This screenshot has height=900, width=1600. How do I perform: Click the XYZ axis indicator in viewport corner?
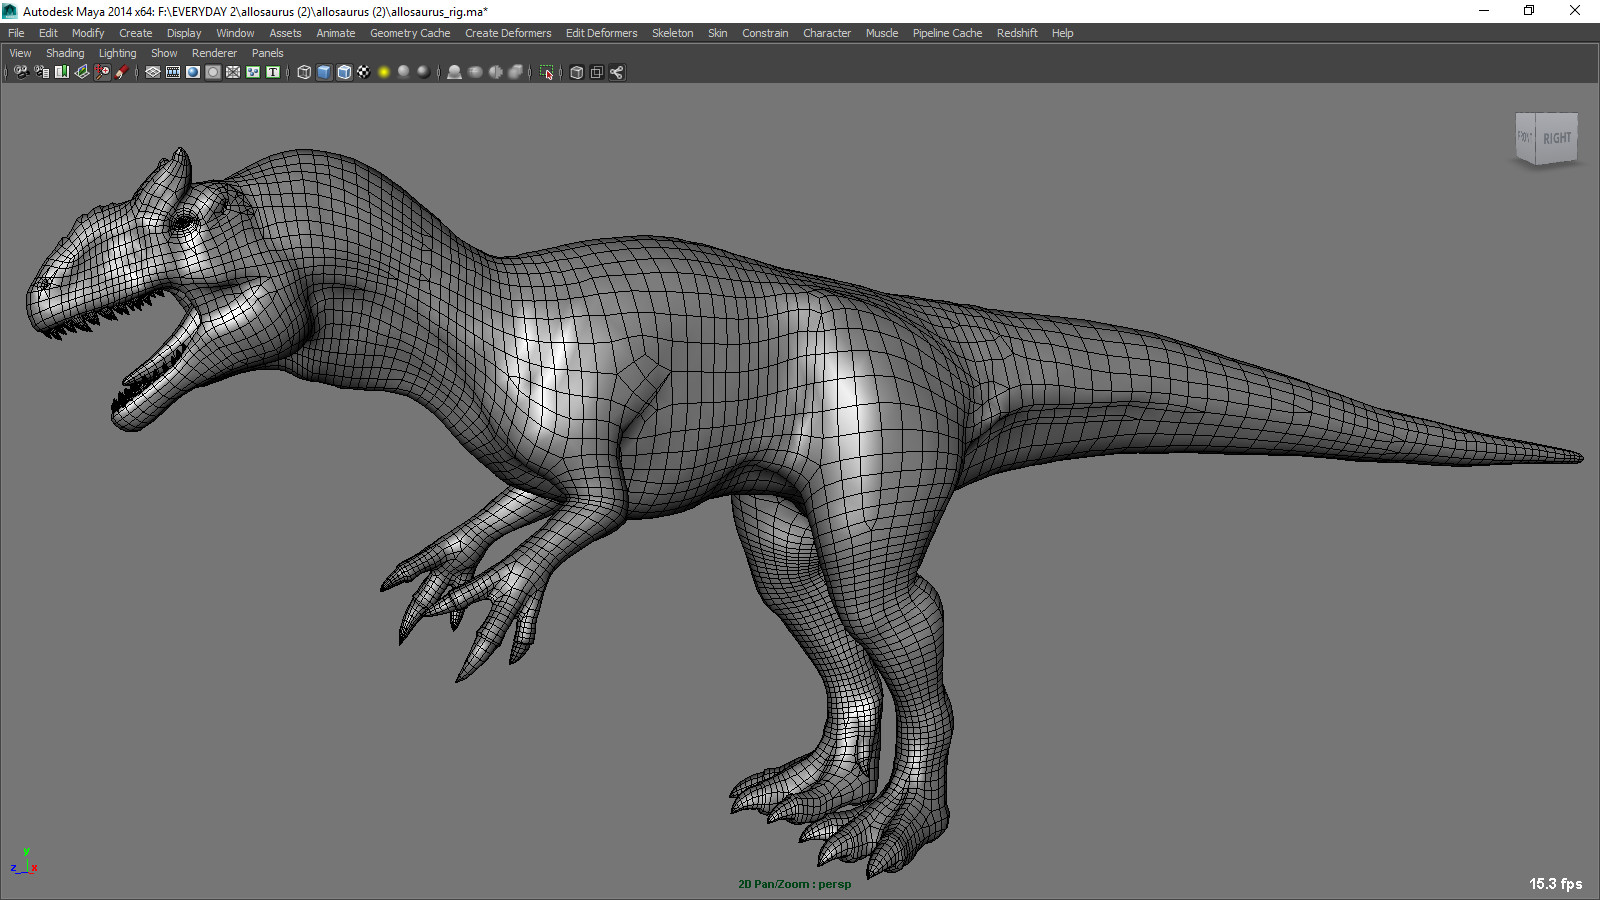24,861
